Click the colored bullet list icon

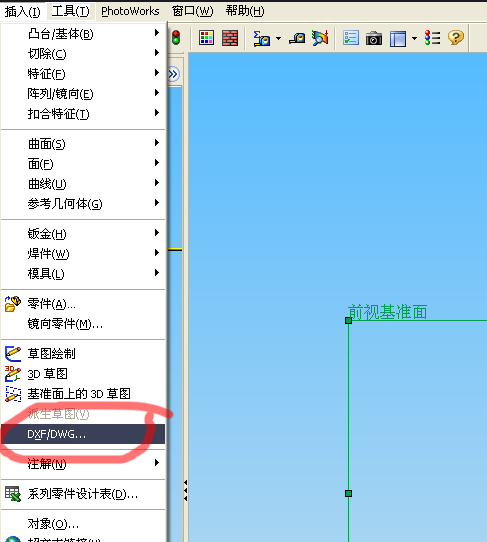point(432,38)
